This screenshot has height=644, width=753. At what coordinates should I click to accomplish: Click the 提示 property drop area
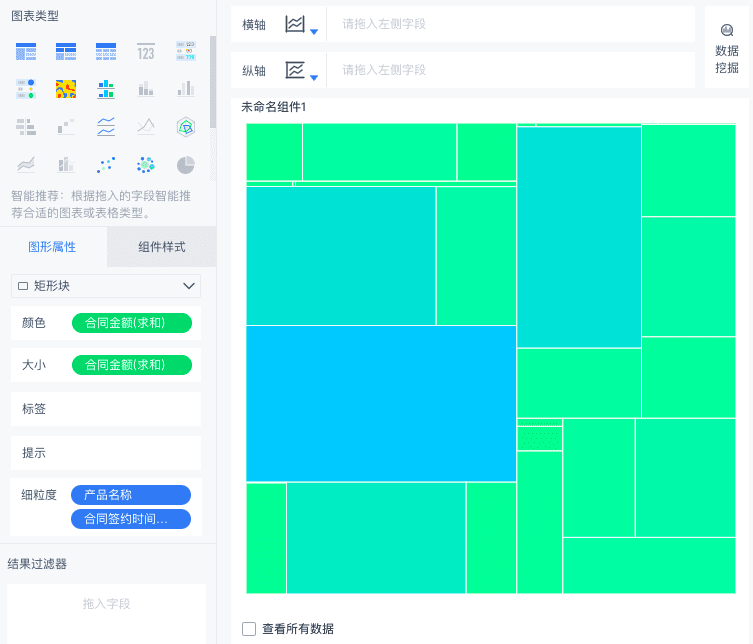pyautogui.click(x=106, y=453)
